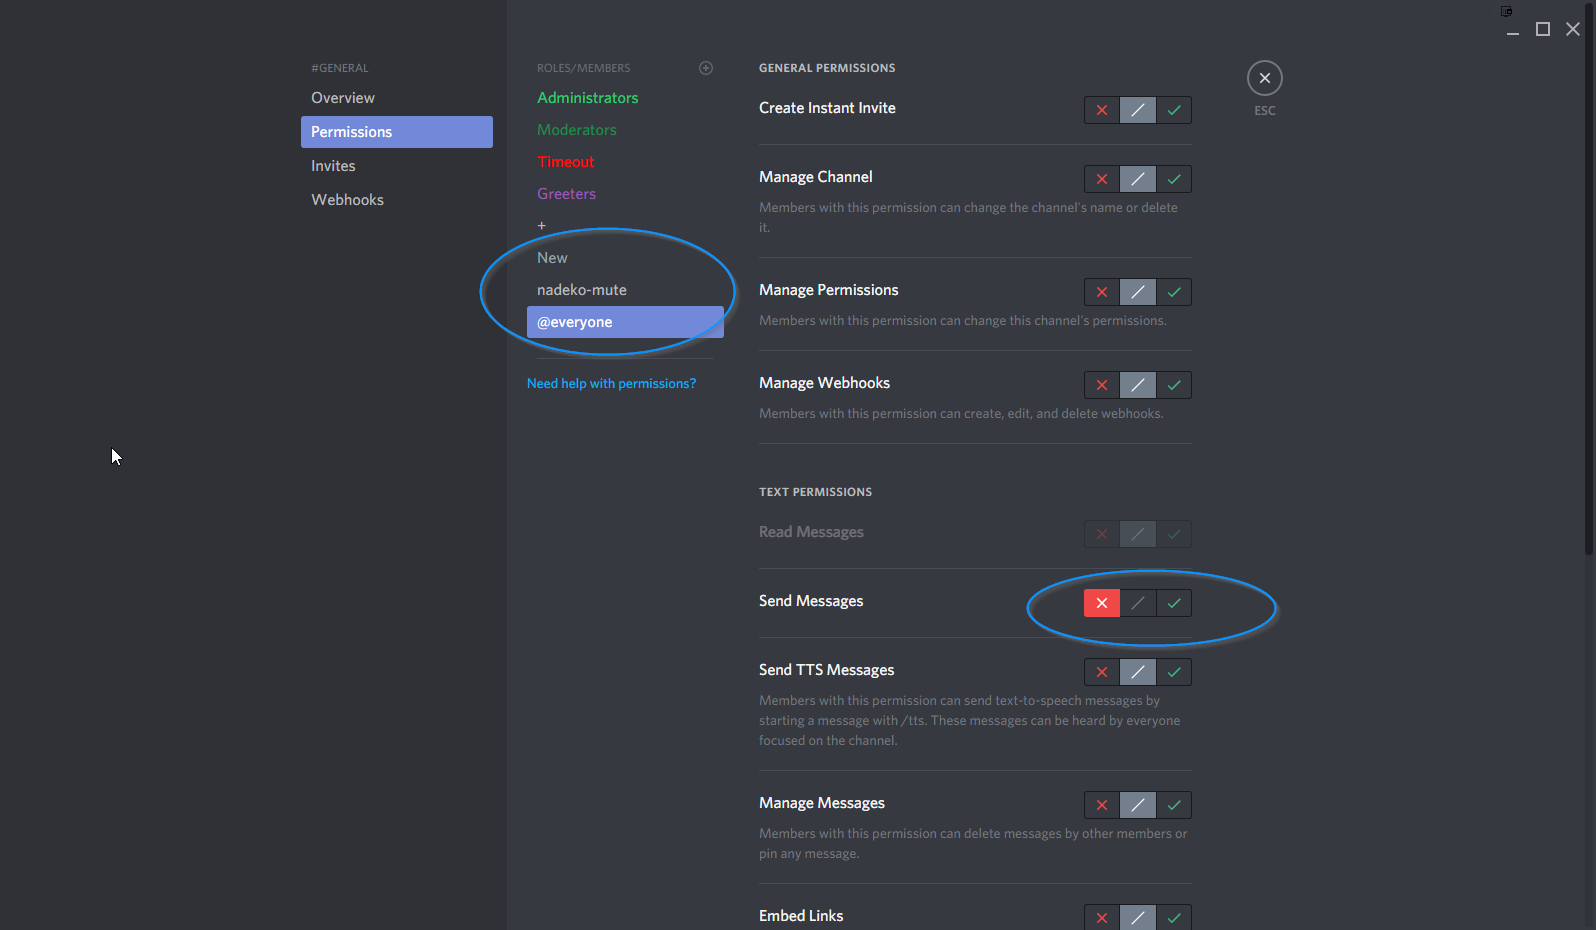Close settings with the ESC X icon
This screenshot has height=930, width=1596.
click(1264, 78)
